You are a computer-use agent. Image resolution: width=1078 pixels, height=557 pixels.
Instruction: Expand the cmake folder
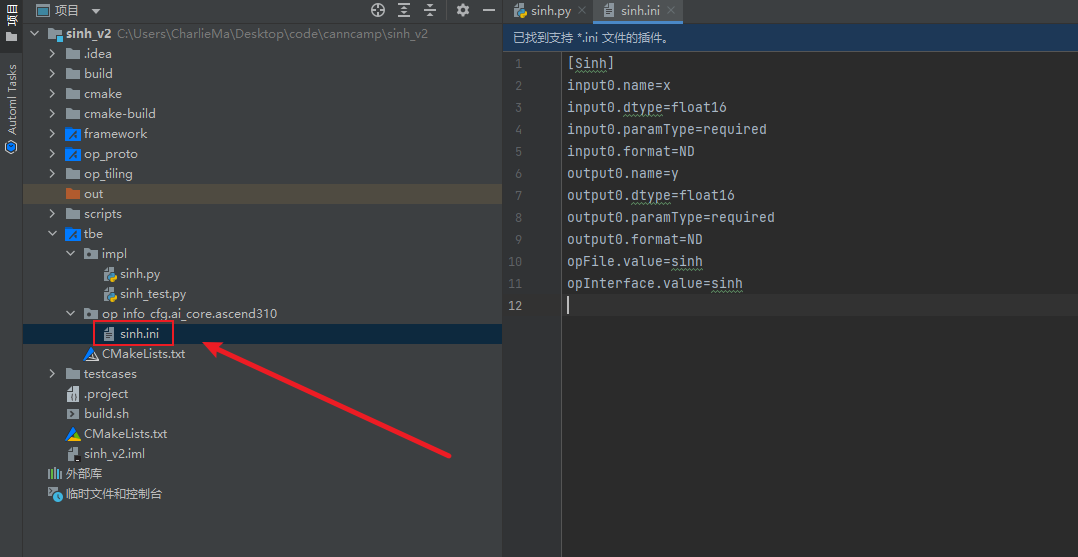(x=52, y=94)
